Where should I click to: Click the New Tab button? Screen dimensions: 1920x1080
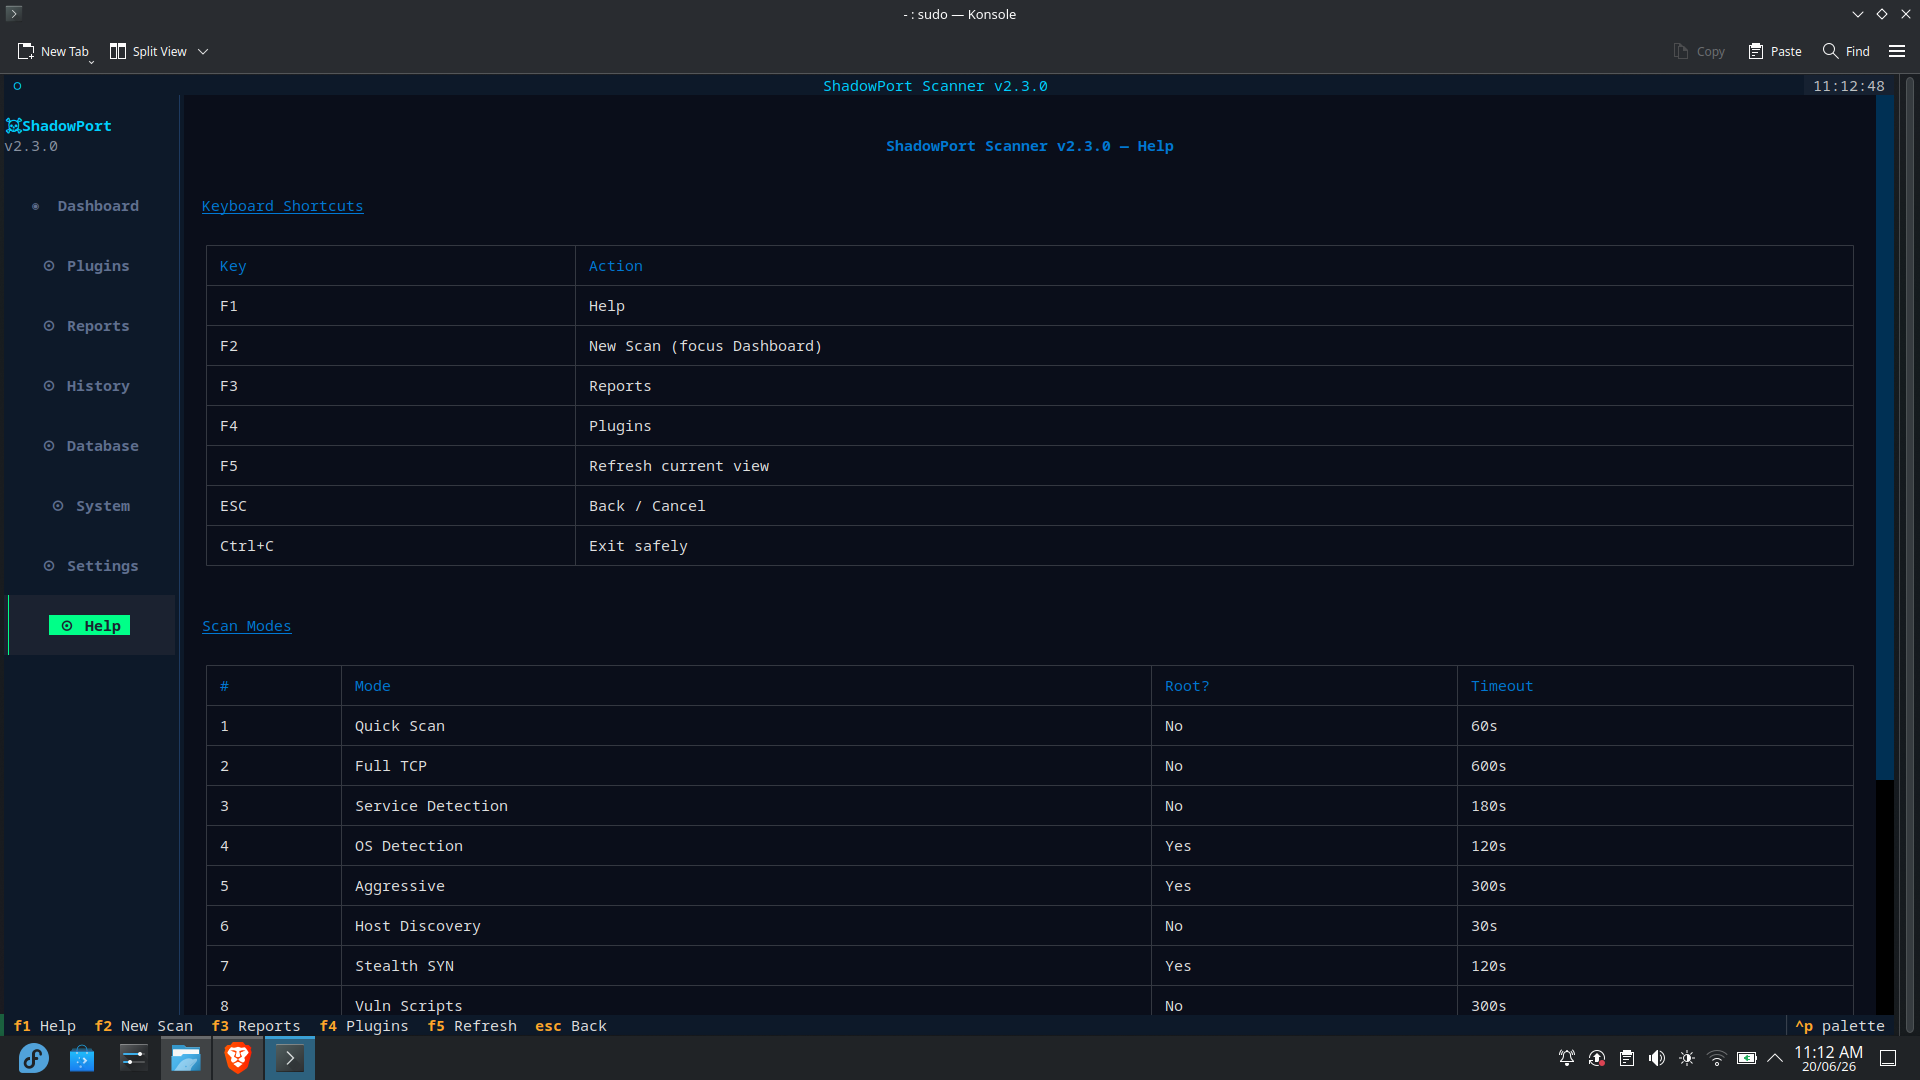coord(54,51)
